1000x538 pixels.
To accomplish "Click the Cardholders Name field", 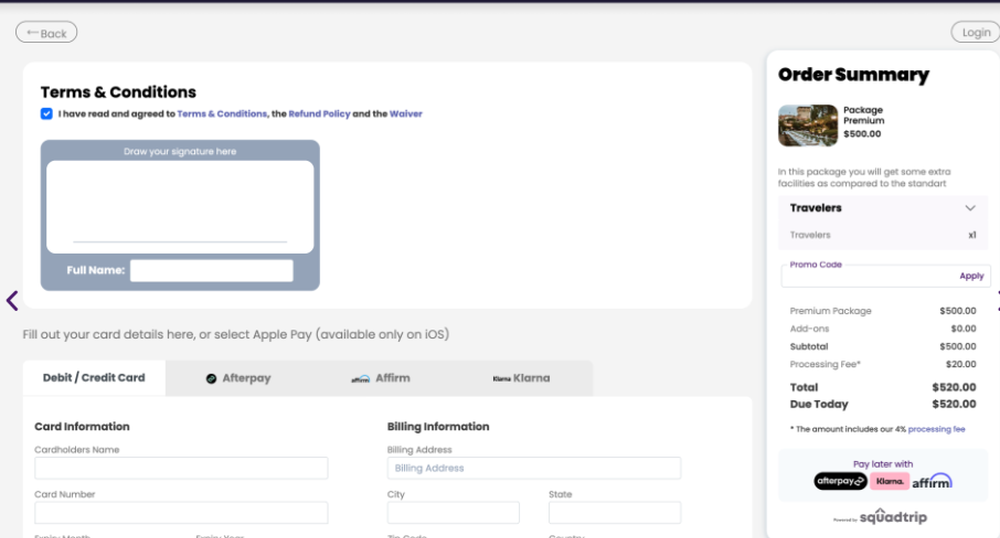I will 181,468.
